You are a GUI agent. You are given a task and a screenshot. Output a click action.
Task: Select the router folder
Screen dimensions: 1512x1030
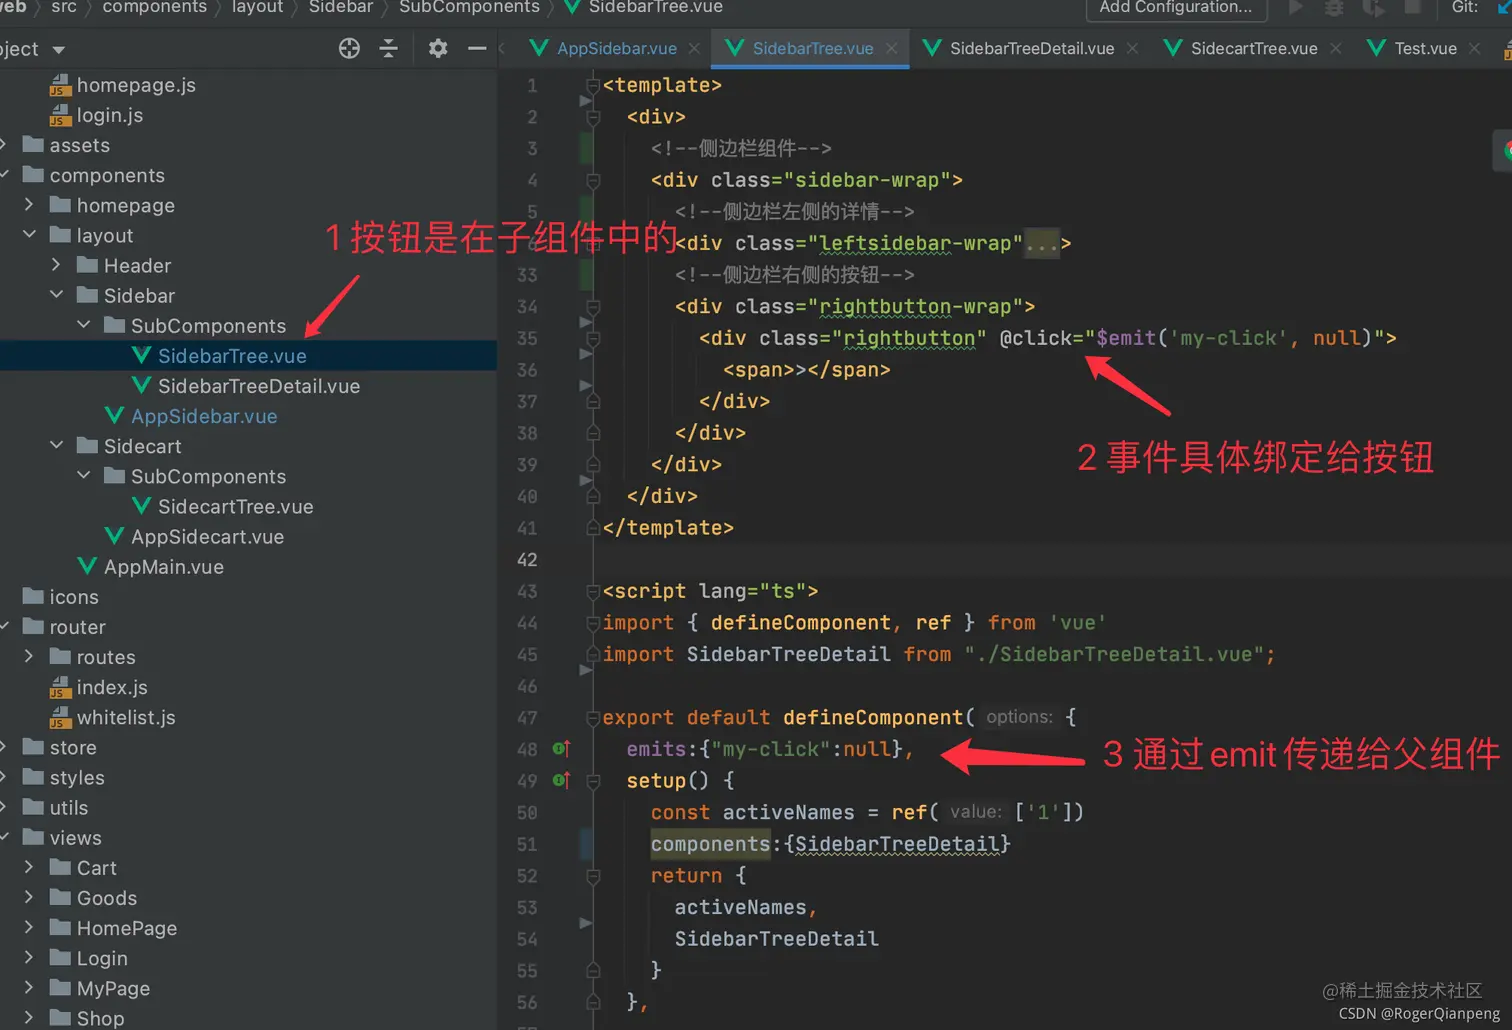point(64,626)
